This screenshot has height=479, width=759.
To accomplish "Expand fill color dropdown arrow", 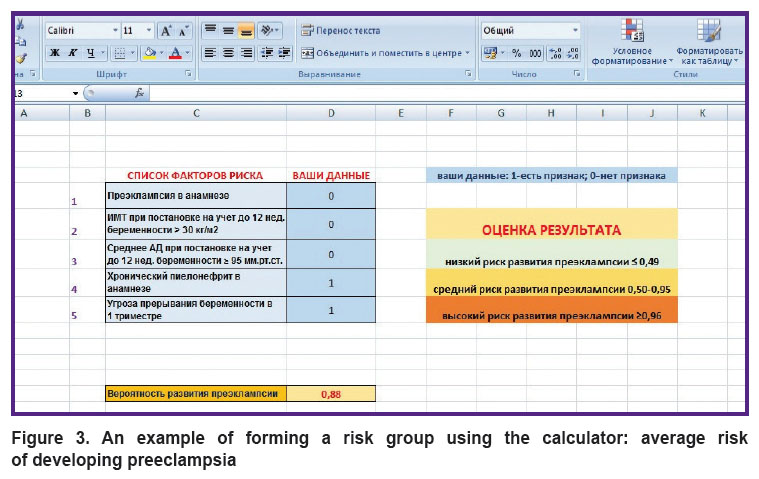I will [x=161, y=53].
